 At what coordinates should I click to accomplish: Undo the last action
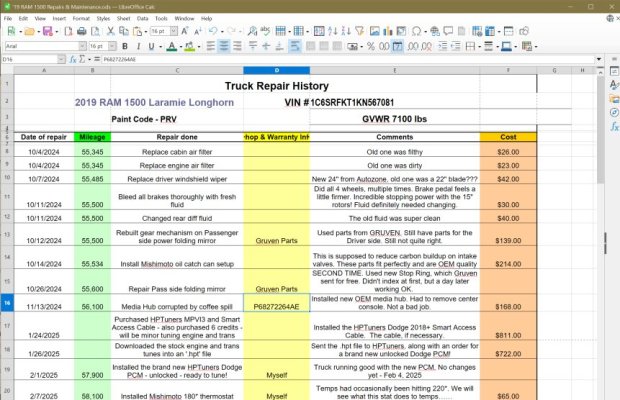[214, 31]
